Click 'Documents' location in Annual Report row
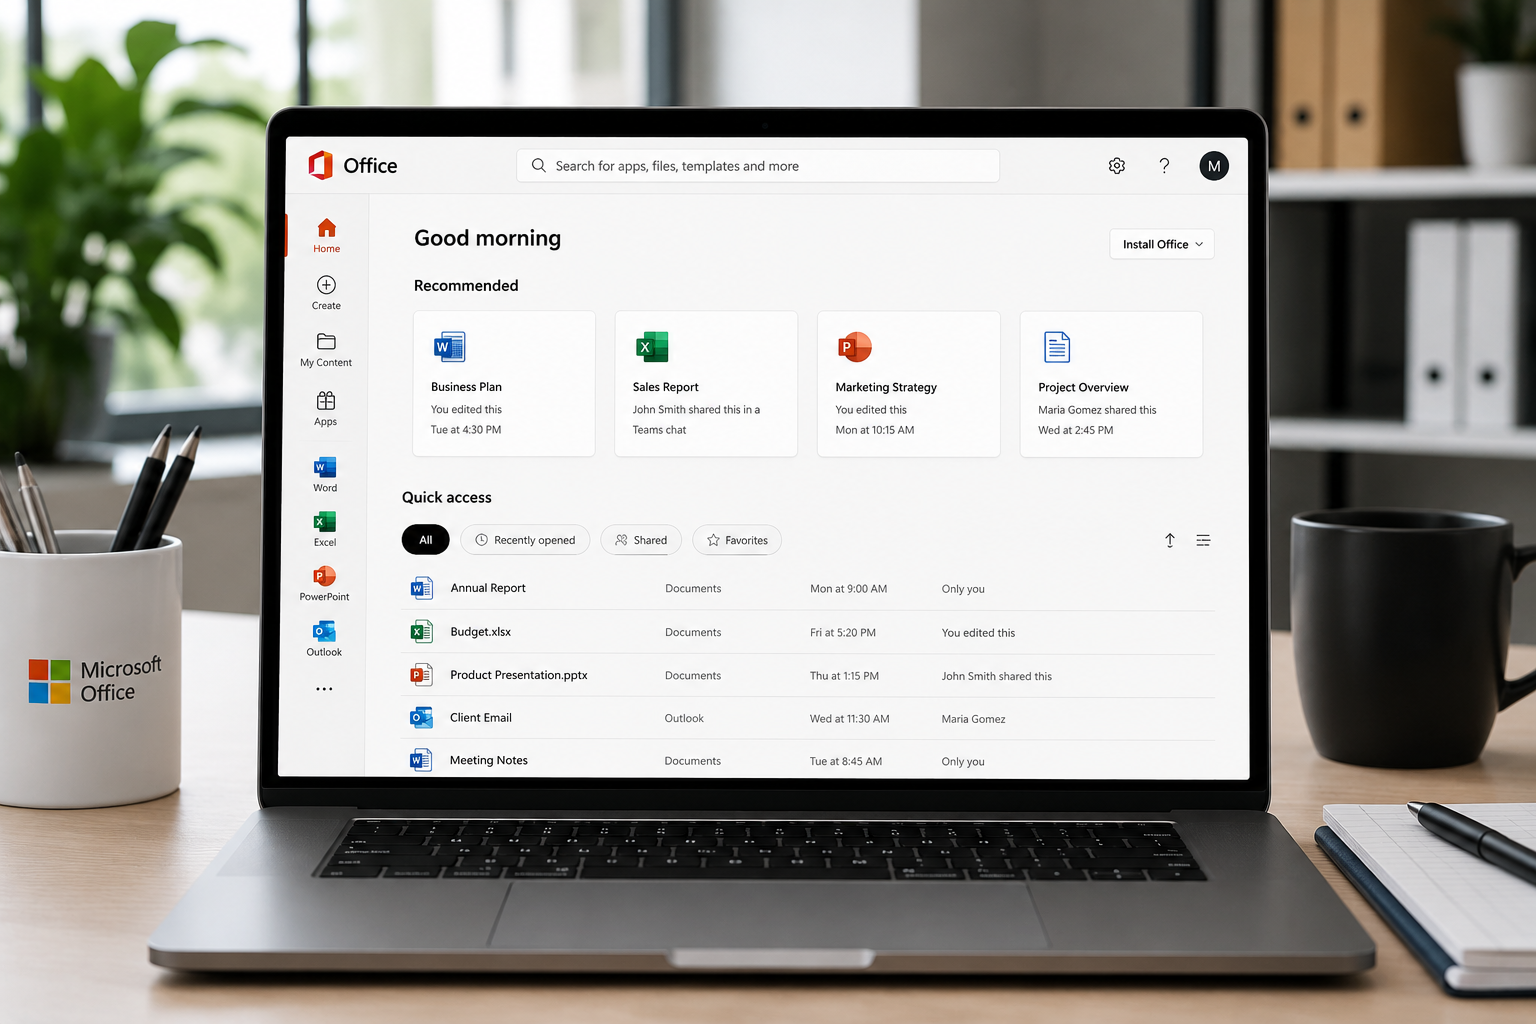This screenshot has width=1536, height=1024. tap(693, 589)
